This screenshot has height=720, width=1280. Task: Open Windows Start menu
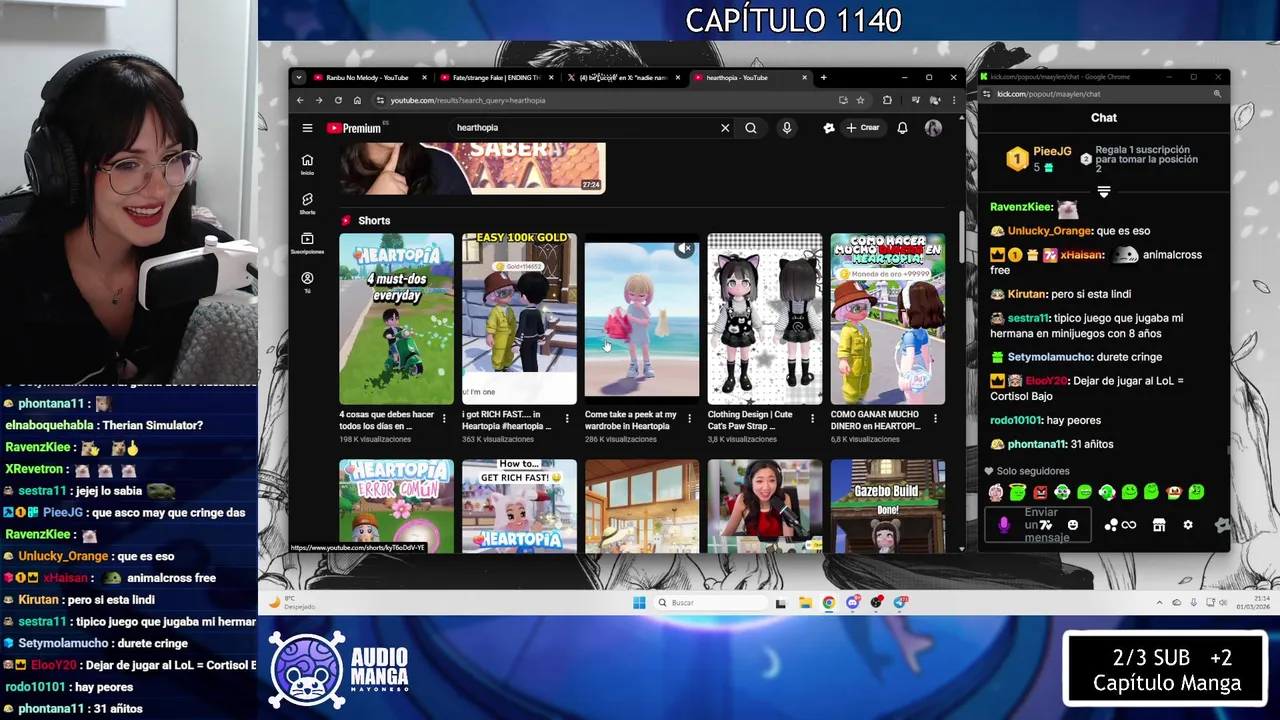639,602
